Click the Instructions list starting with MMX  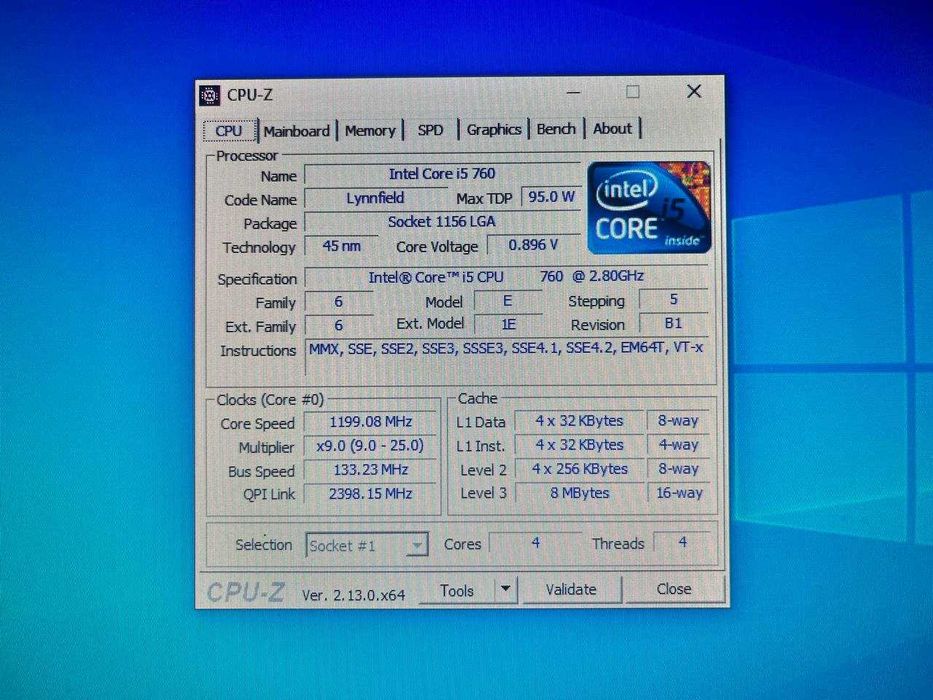506,356
